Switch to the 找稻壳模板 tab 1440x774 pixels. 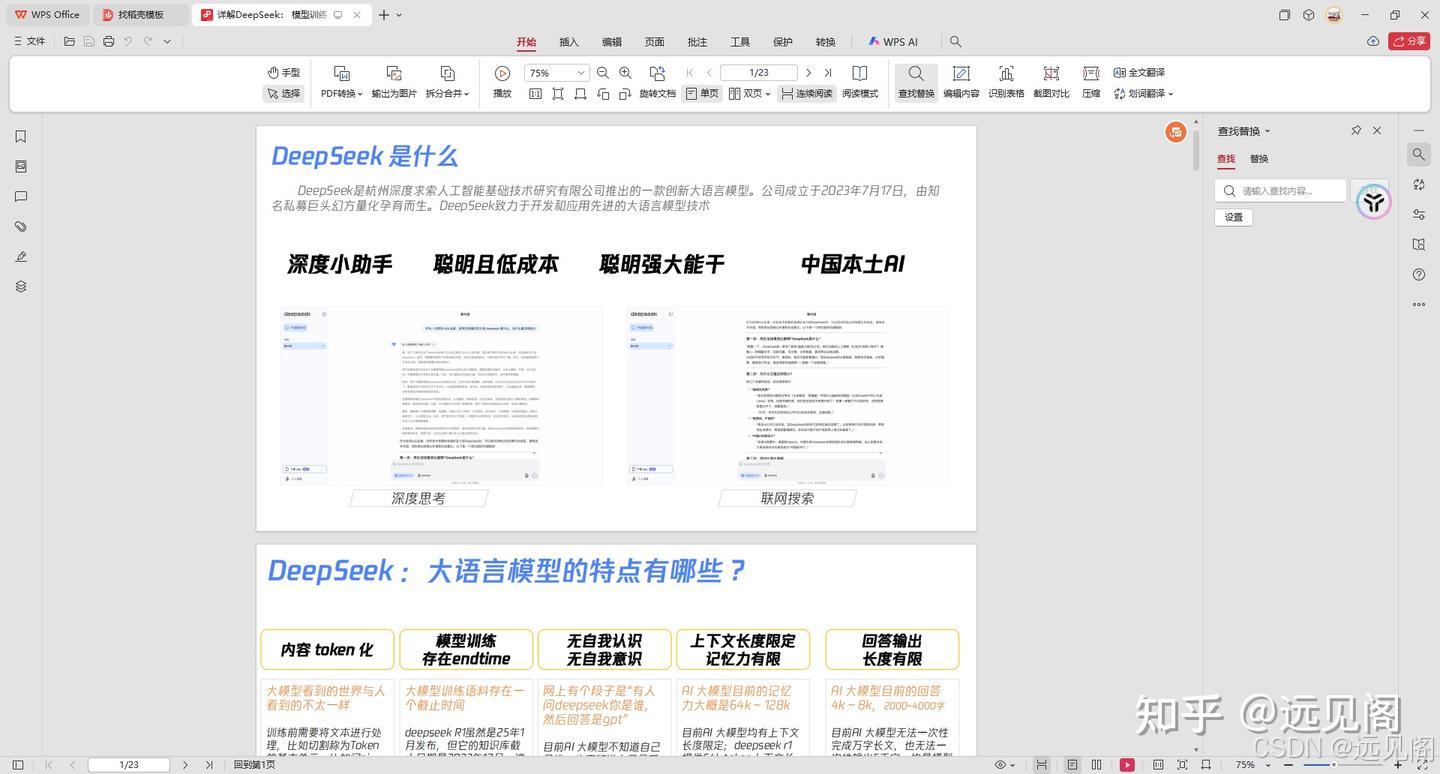[x=141, y=15]
